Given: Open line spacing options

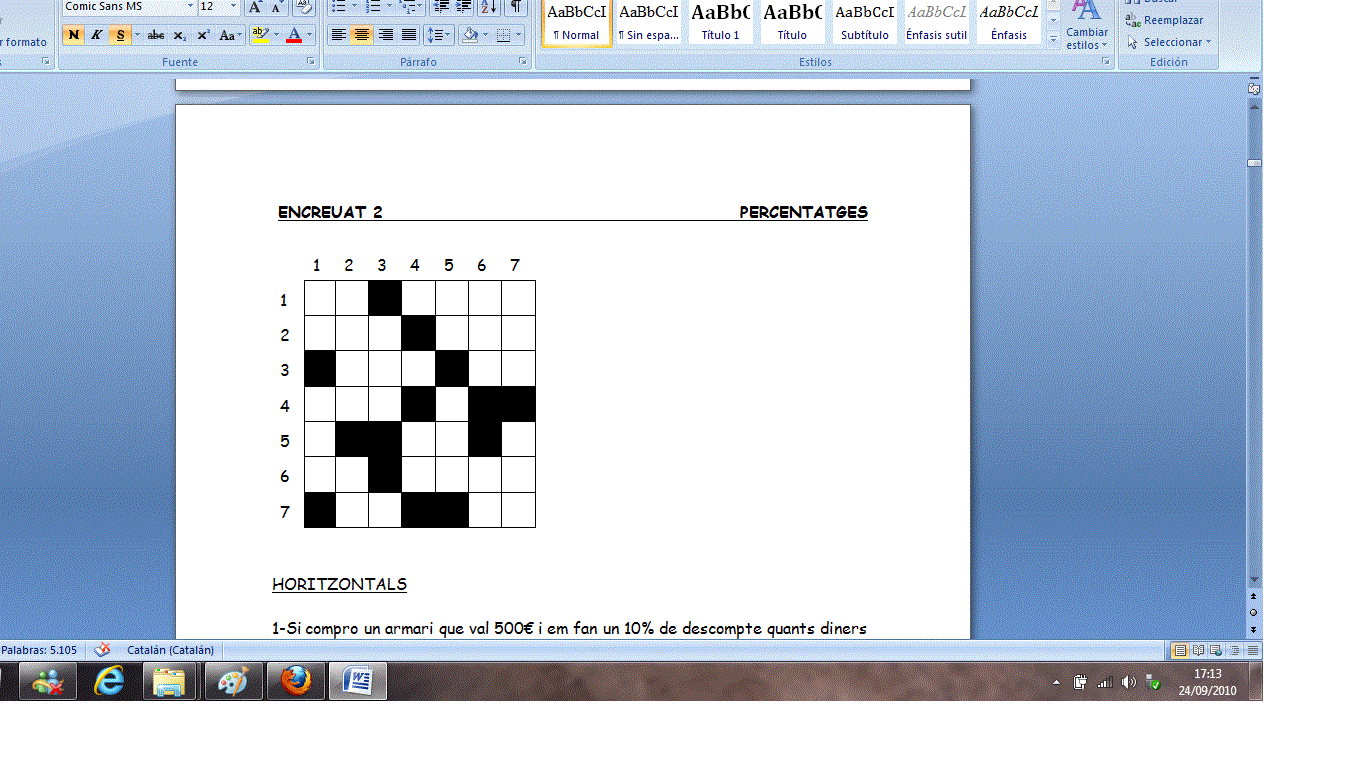Looking at the screenshot, I should pos(439,35).
